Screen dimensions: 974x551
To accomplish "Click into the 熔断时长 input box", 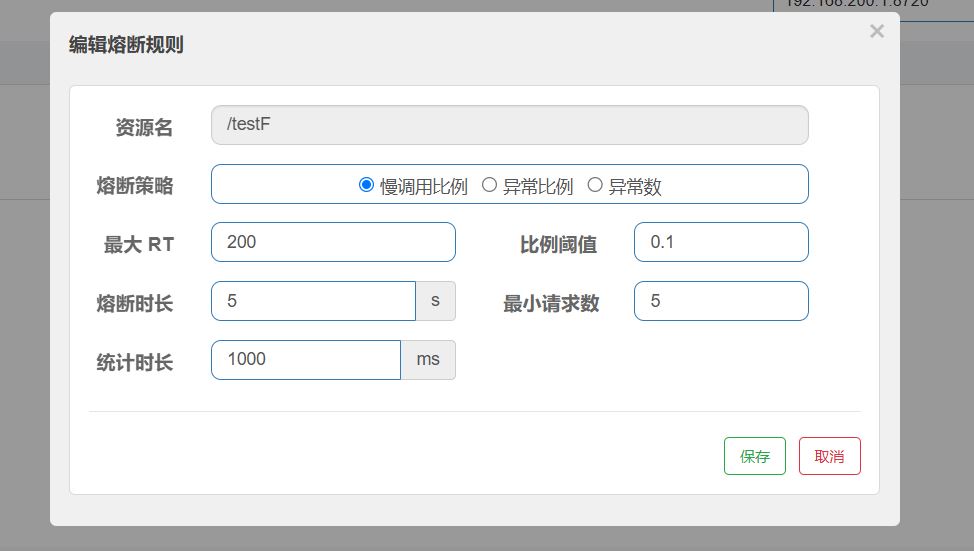I will [313, 301].
